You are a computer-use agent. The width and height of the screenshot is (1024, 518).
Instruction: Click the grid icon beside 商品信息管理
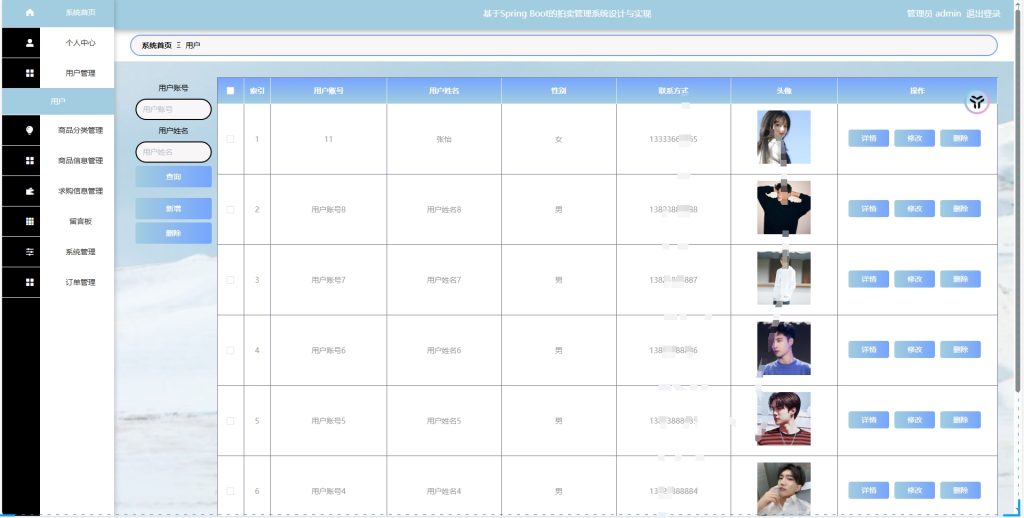point(29,161)
